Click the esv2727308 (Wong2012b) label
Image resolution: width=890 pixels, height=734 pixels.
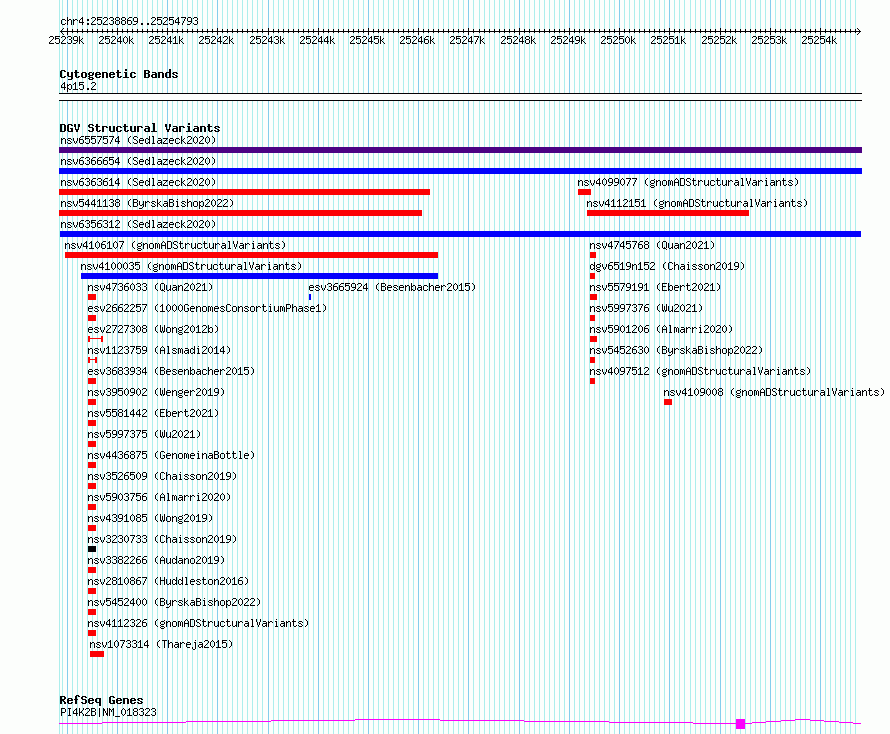(153, 329)
